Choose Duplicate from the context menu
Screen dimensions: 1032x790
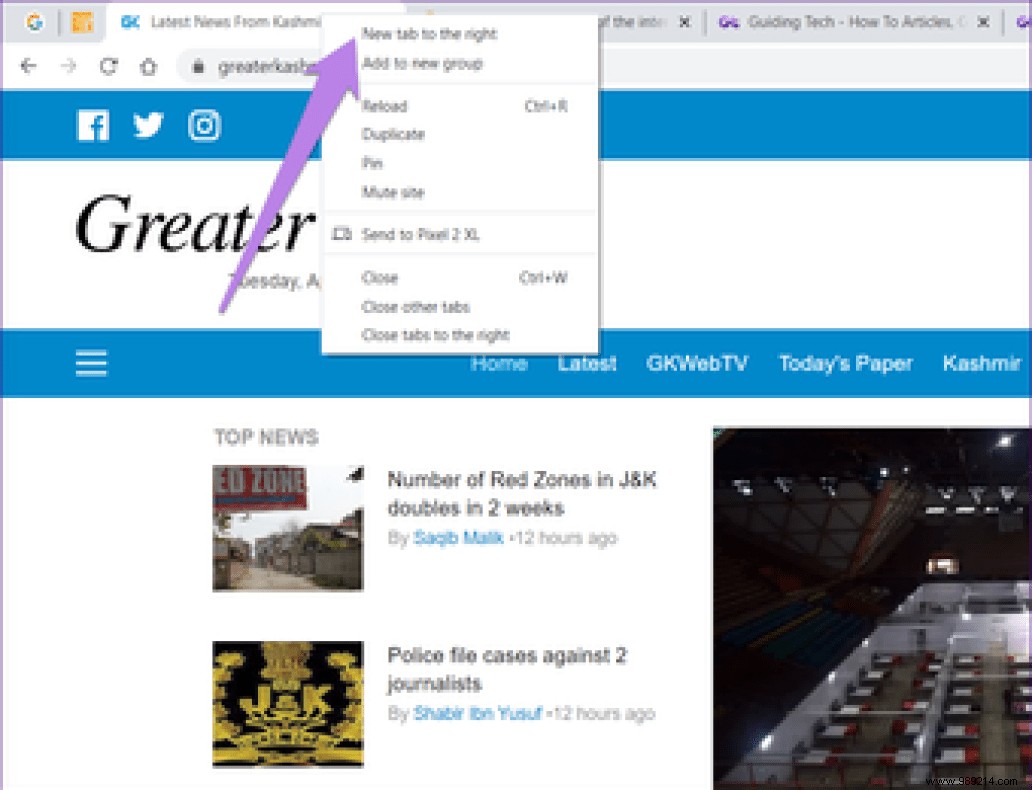click(x=392, y=134)
